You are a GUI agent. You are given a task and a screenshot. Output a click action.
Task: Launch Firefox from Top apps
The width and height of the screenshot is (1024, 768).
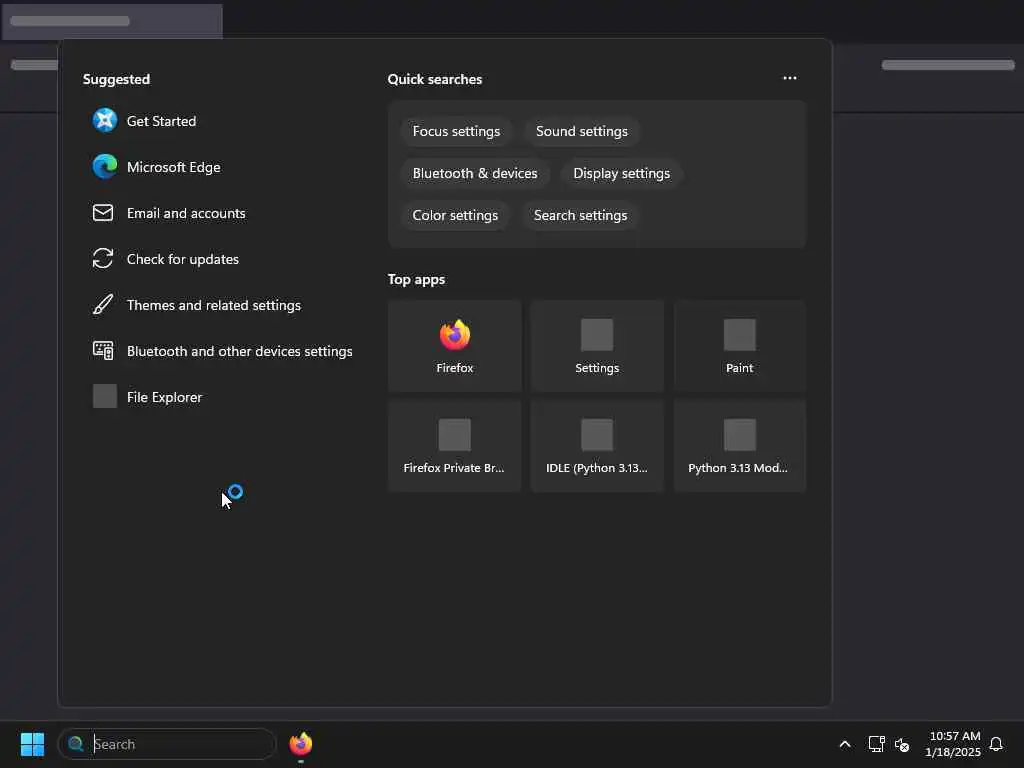pos(455,346)
